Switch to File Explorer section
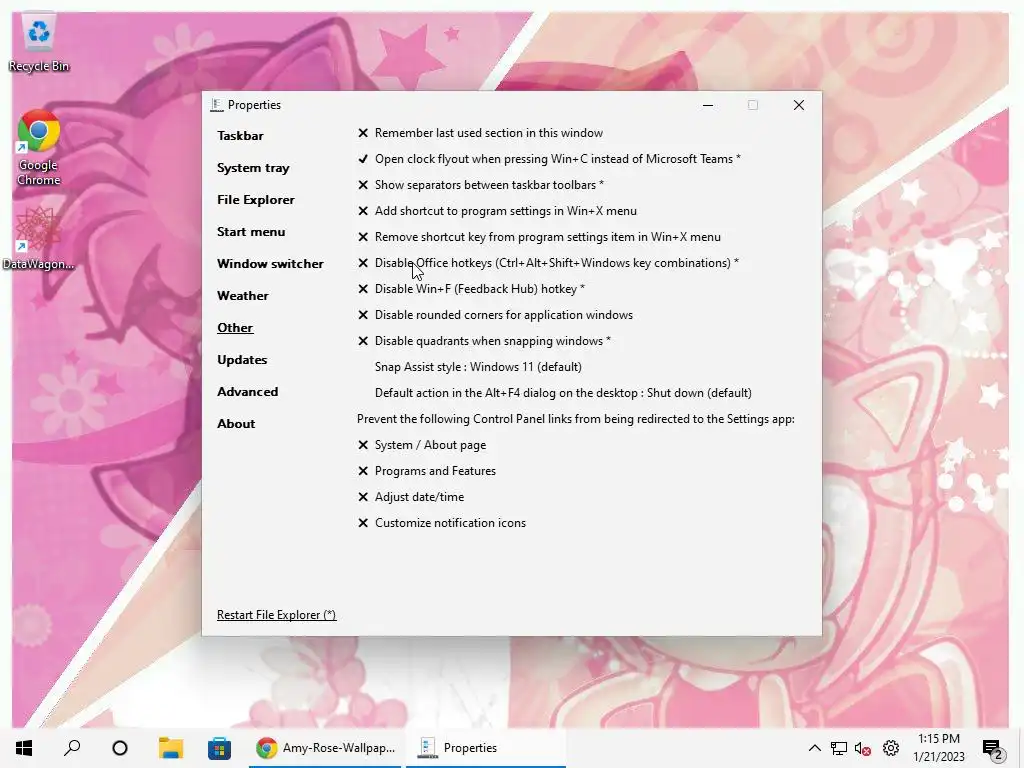This screenshot has width=1024, height=768. coord(255,200)
